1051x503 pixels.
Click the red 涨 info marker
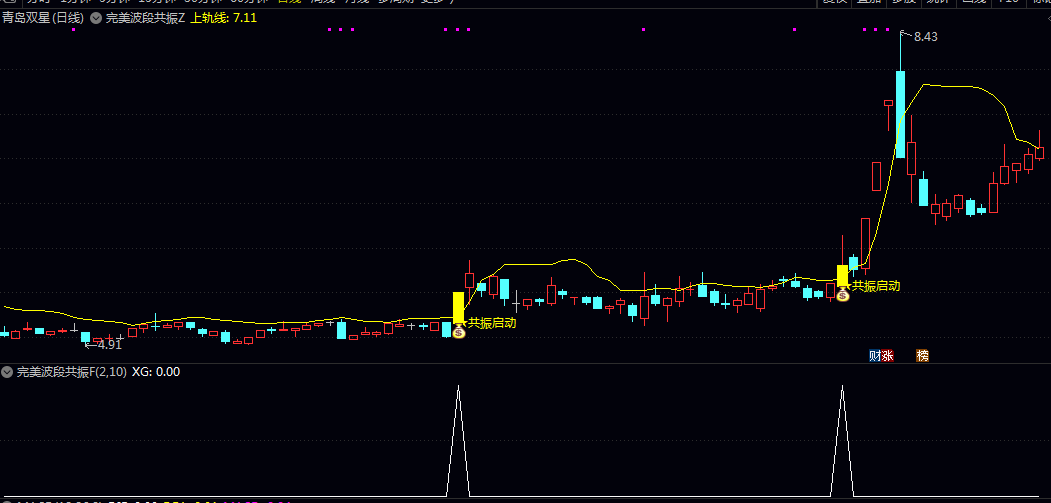[x=887, y=356]
